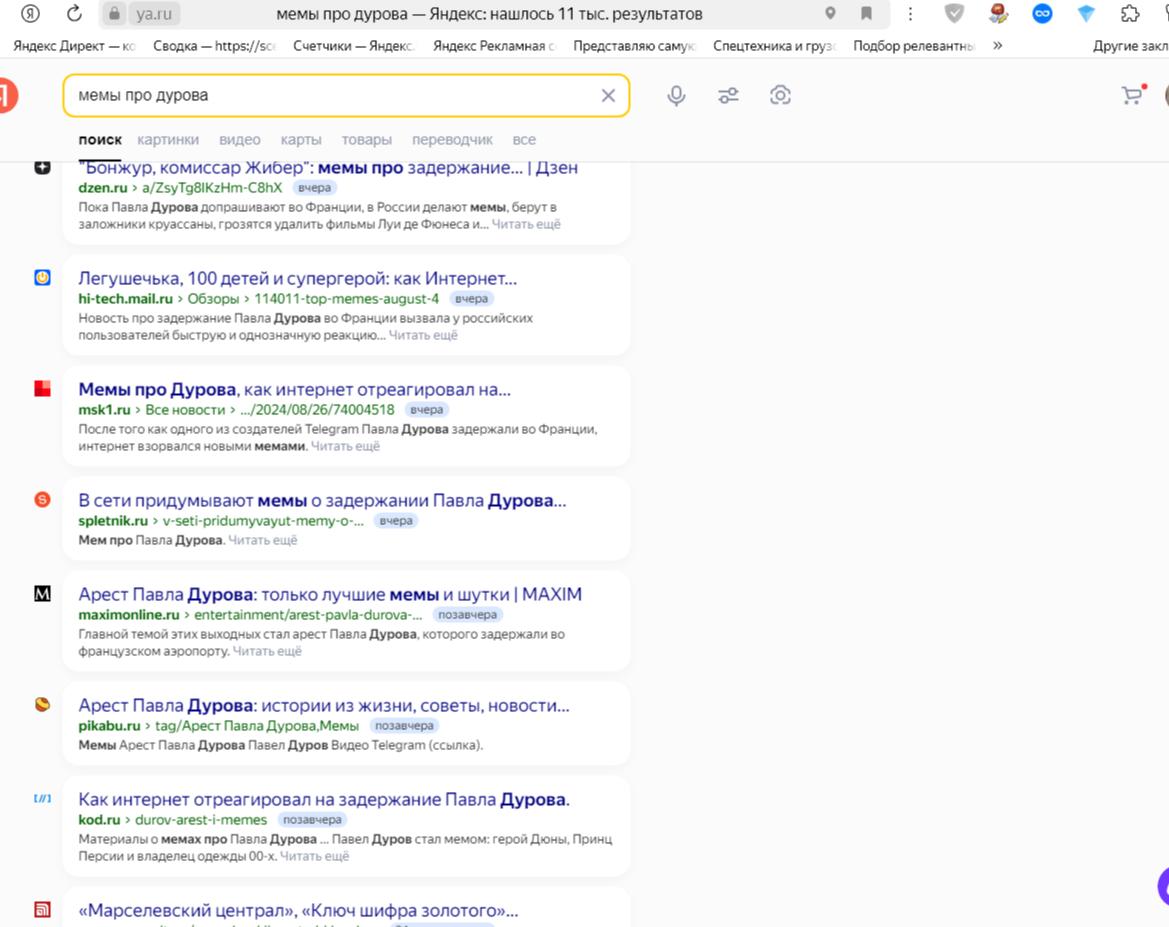This screenshot has width=1169, height=927.
Task: Open result 'Бонжур, комиссар Жибер' on Дзен
Action: (x=328, y=167)
